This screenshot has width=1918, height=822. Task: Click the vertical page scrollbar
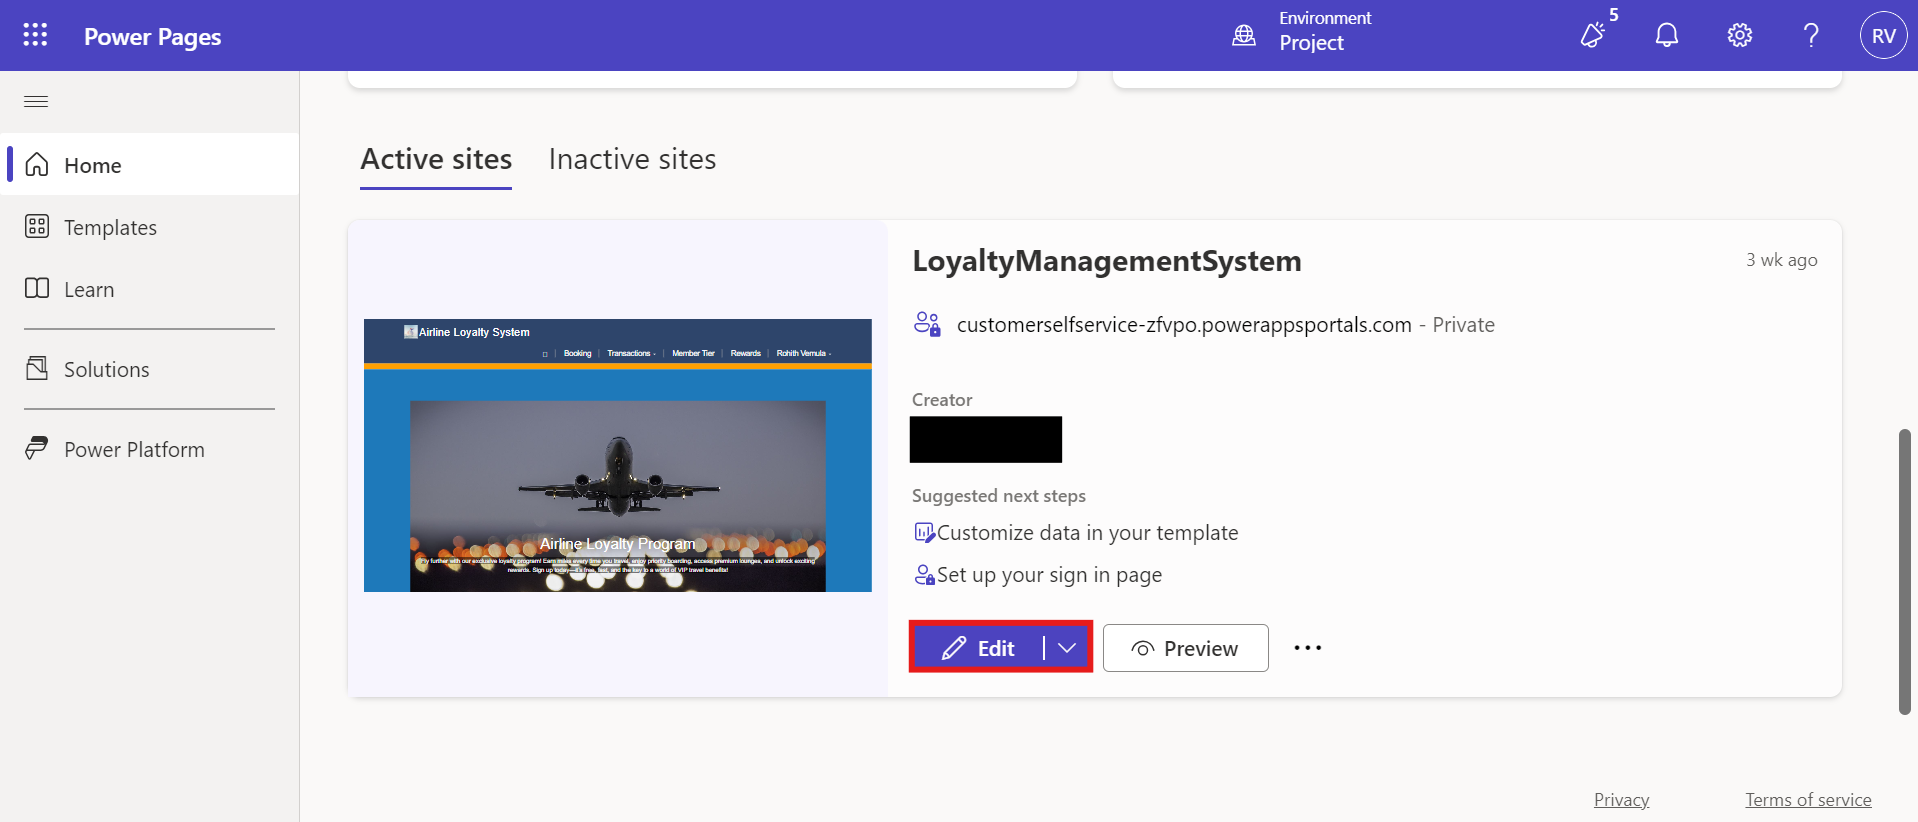(1904, 570)
